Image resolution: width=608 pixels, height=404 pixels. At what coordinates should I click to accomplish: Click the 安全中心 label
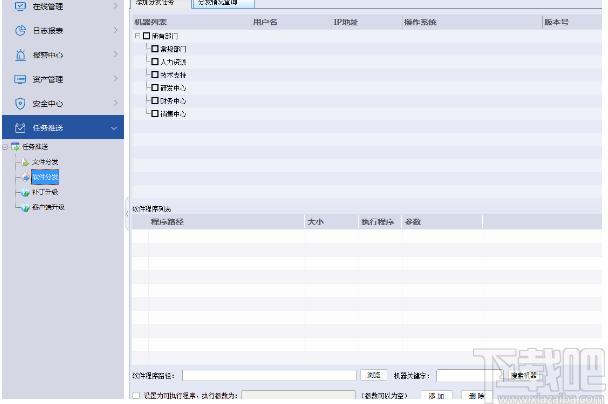click(48, 104)
